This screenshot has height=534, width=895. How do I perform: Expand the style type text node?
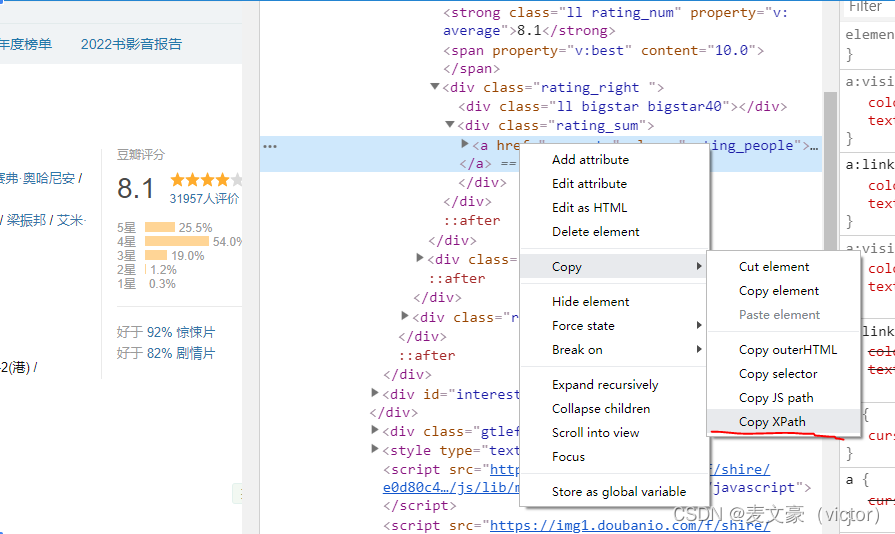[374, 449]
